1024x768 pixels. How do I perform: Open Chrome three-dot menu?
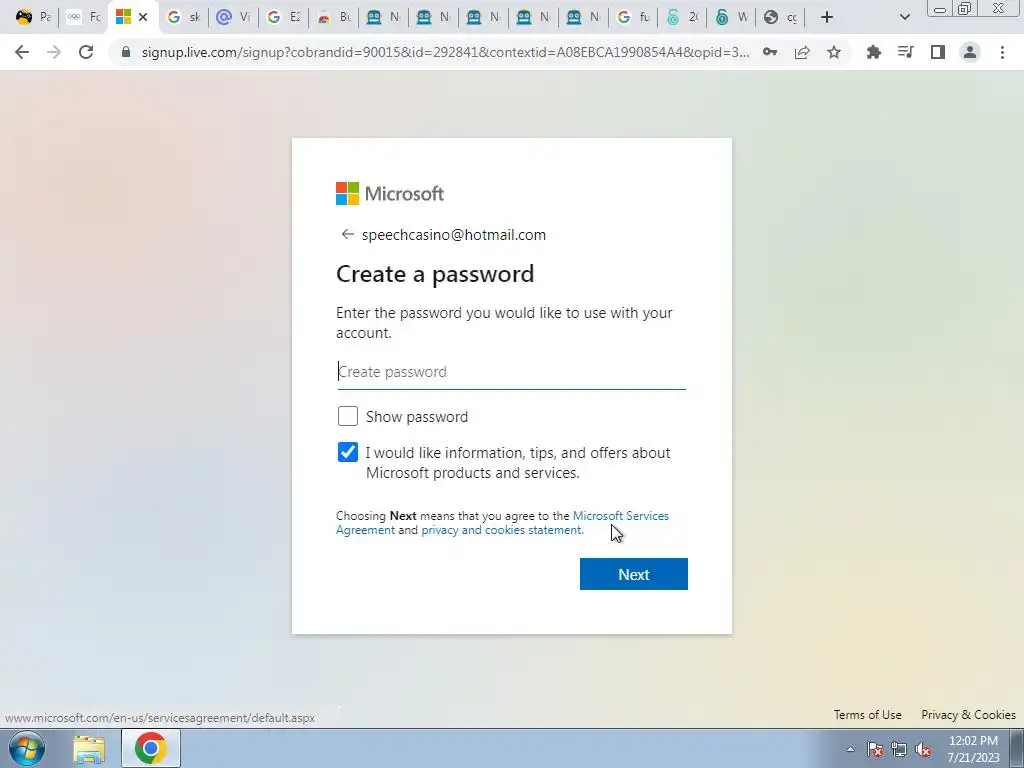tap(1002, 52)
